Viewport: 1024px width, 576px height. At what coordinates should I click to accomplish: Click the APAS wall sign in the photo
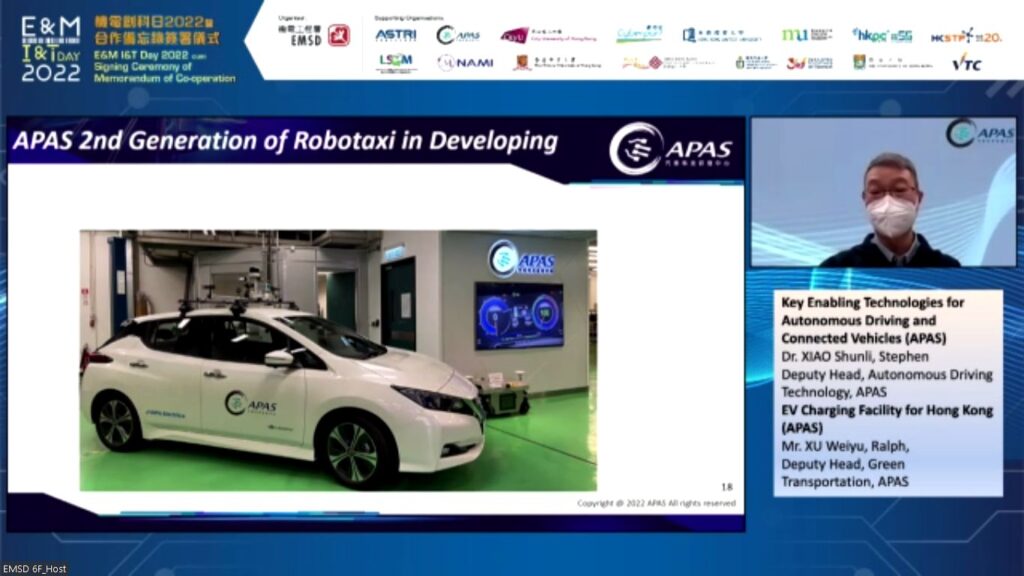click(x=522, y=259)
